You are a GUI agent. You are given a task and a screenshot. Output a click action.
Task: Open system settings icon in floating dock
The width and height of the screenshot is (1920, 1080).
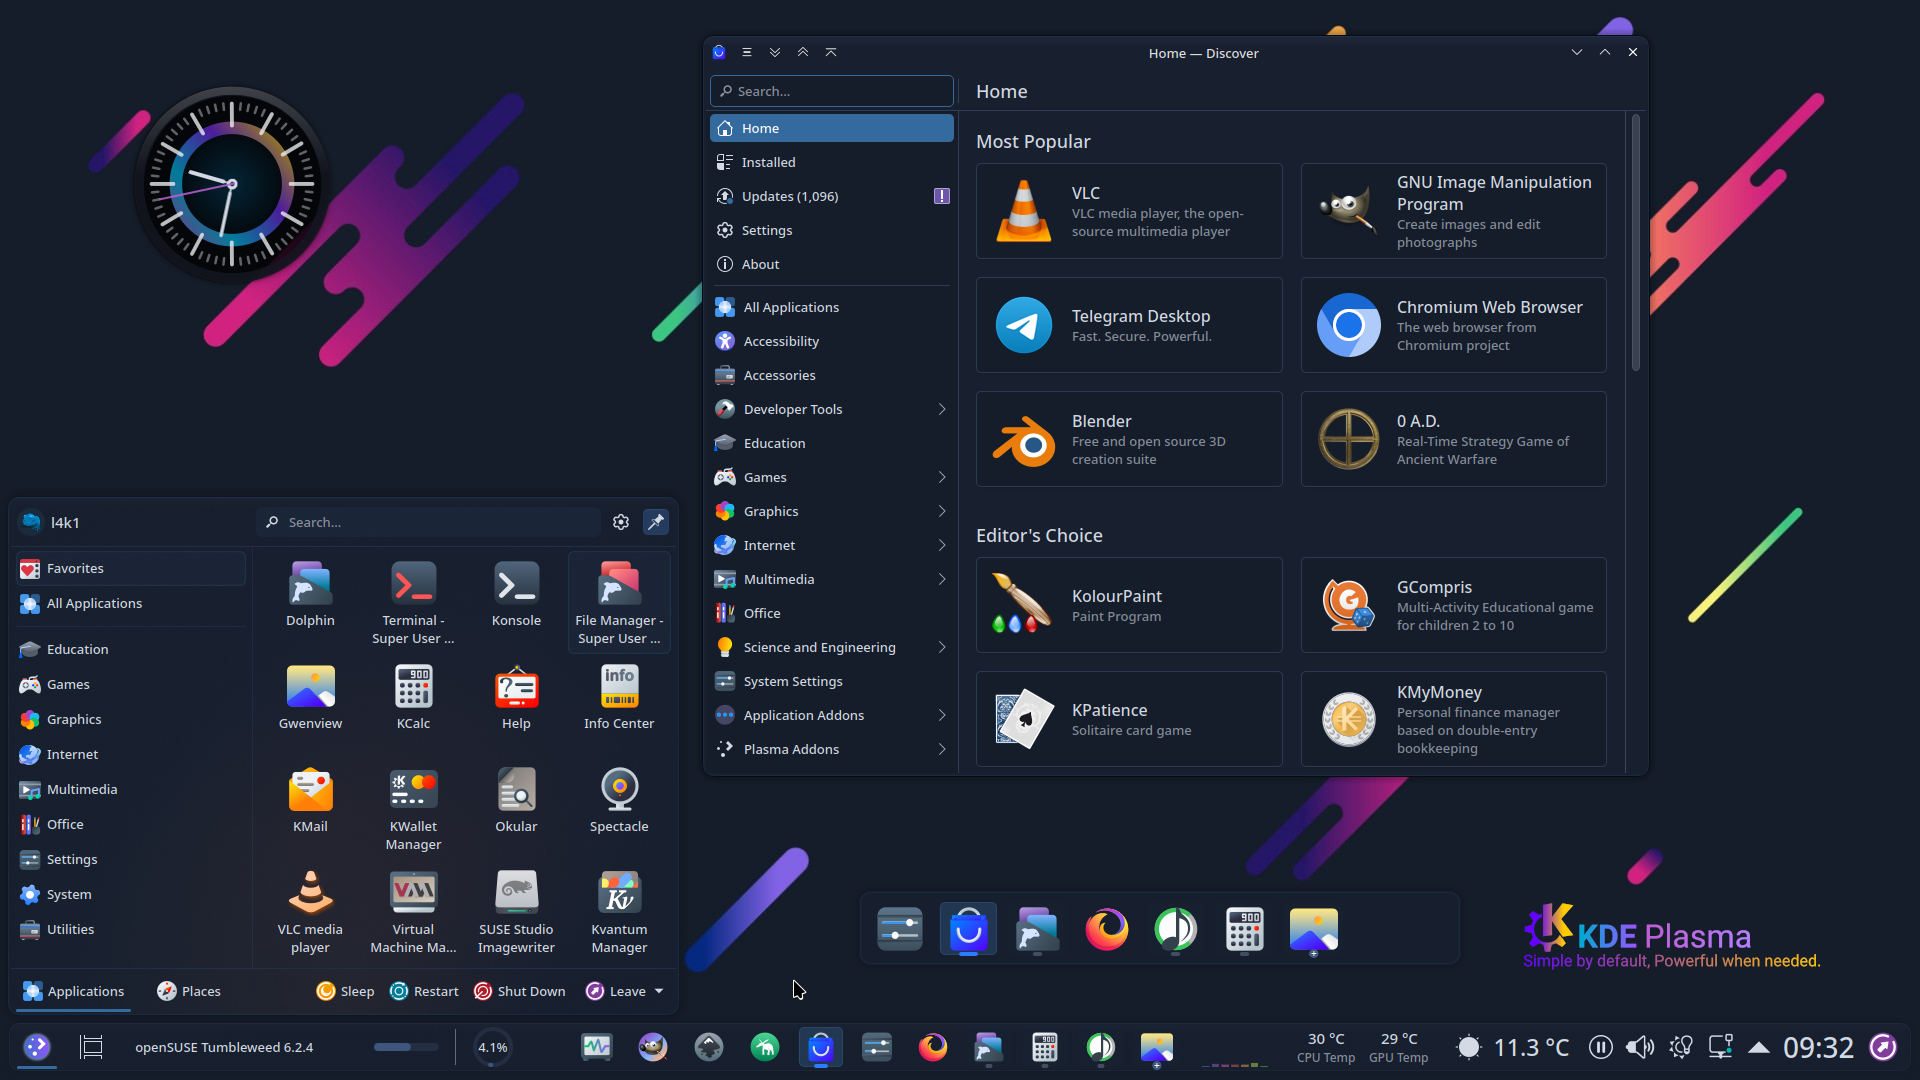[x=899, y=929]
